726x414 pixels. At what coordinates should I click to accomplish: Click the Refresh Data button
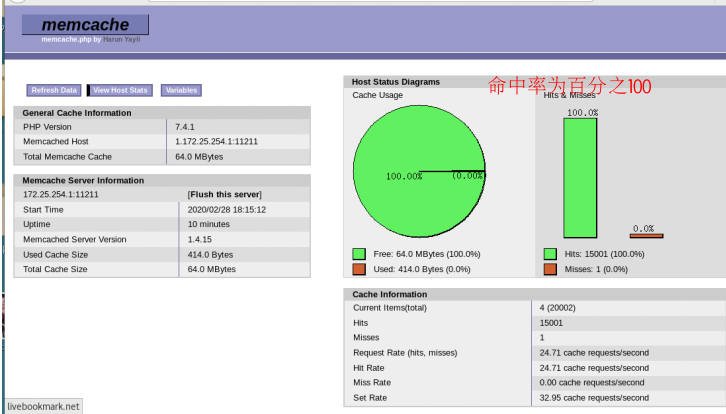pyautogui.click(x=54, y=90)
